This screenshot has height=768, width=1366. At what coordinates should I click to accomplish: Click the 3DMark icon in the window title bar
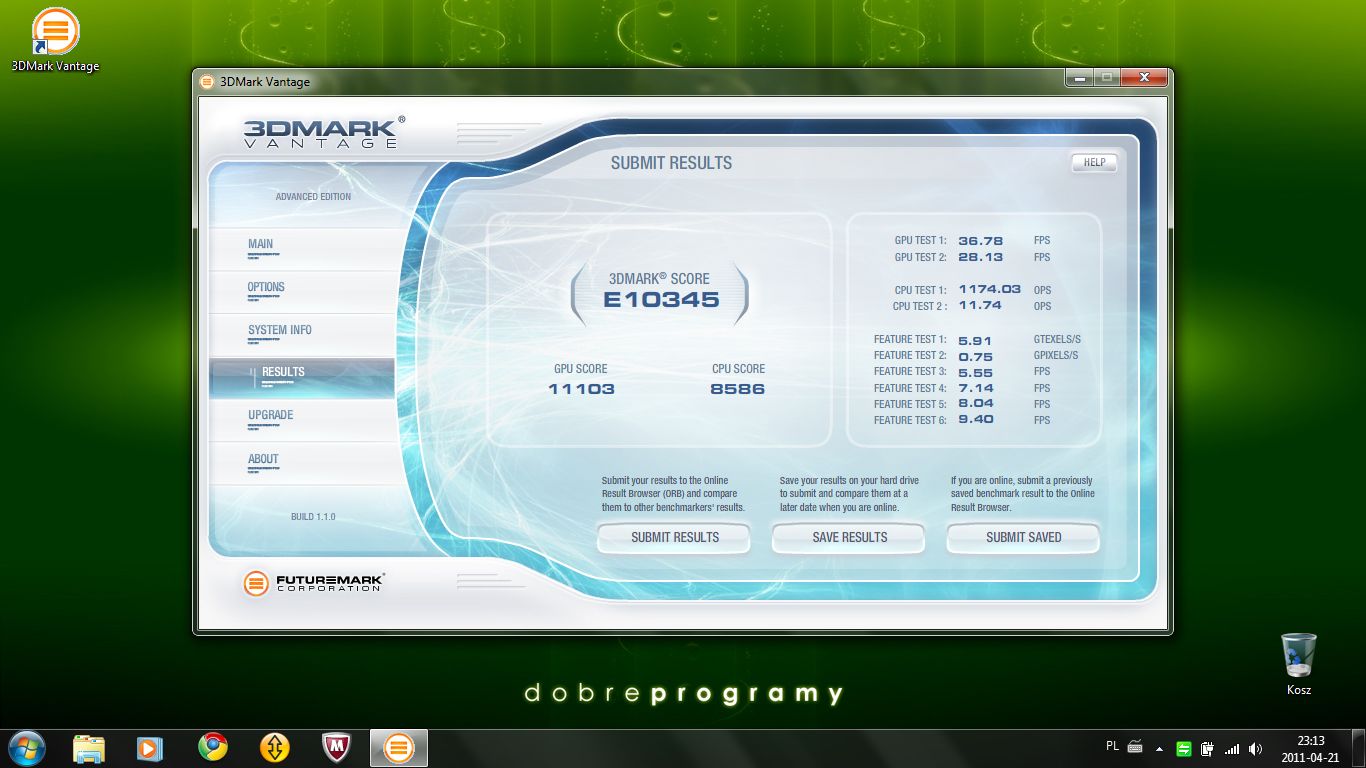[x=207, y=82]
